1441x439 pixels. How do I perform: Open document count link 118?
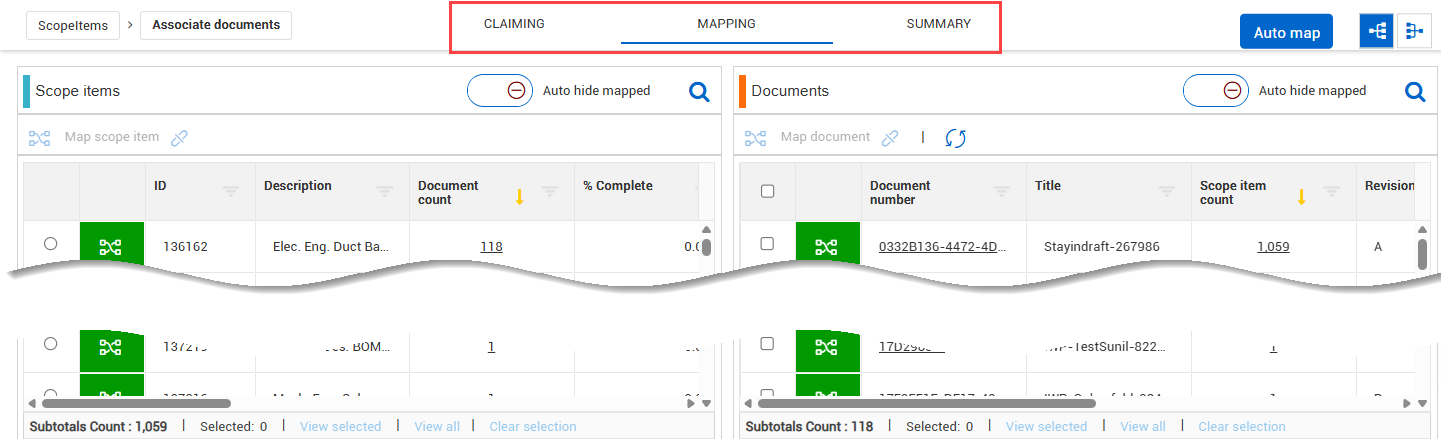pyautogui.click(x=491, y=247)
